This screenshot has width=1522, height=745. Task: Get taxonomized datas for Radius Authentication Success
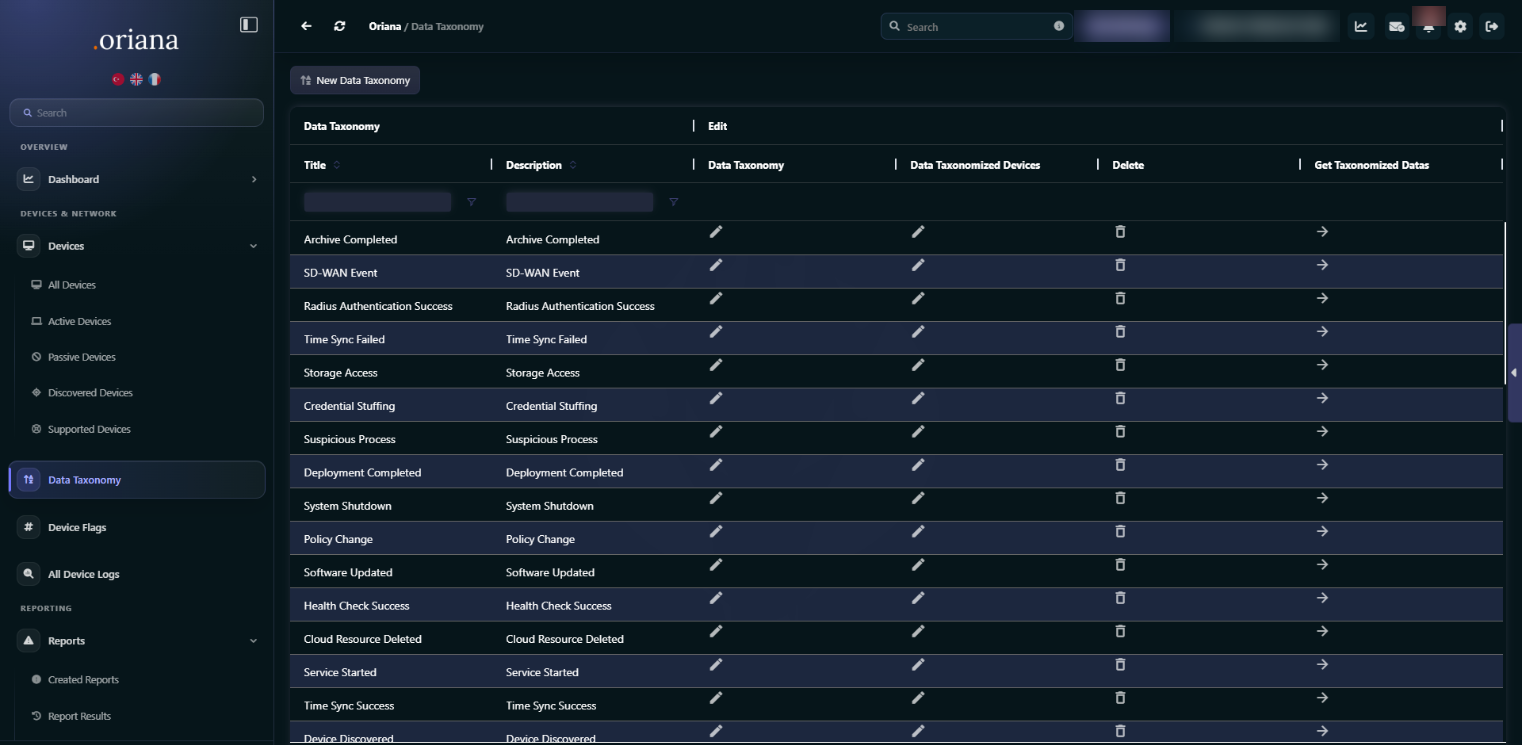tap(1322, 298)
